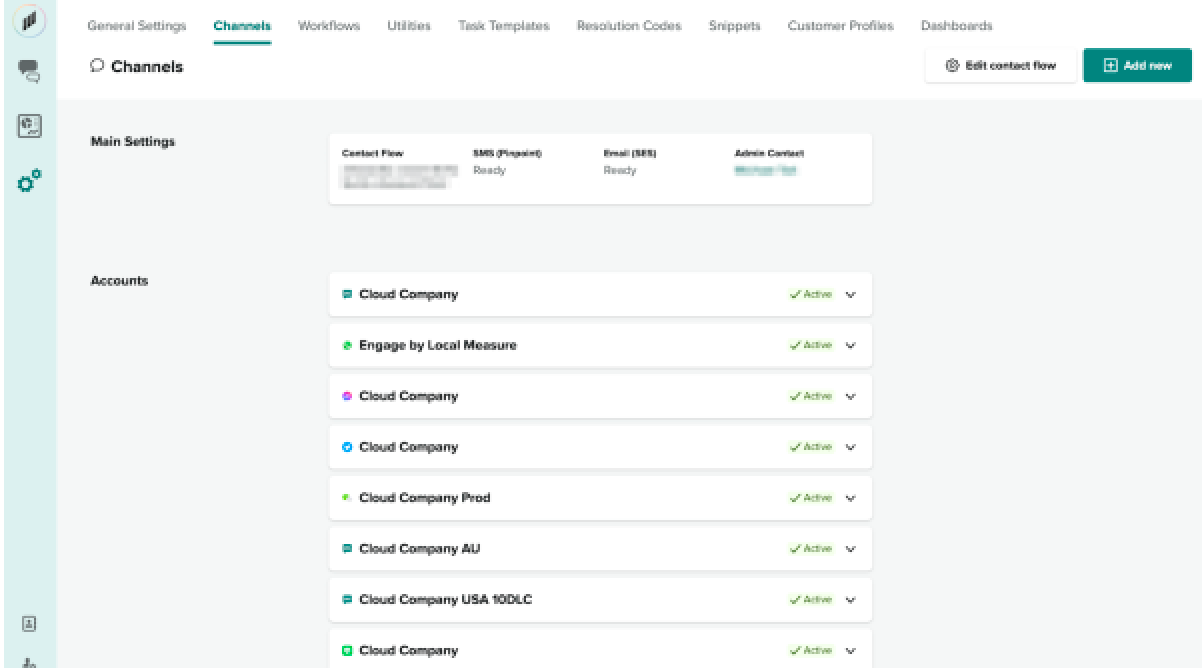Switch to the Workflows tab
This screenshot has width=1202, height=668.
328,26
